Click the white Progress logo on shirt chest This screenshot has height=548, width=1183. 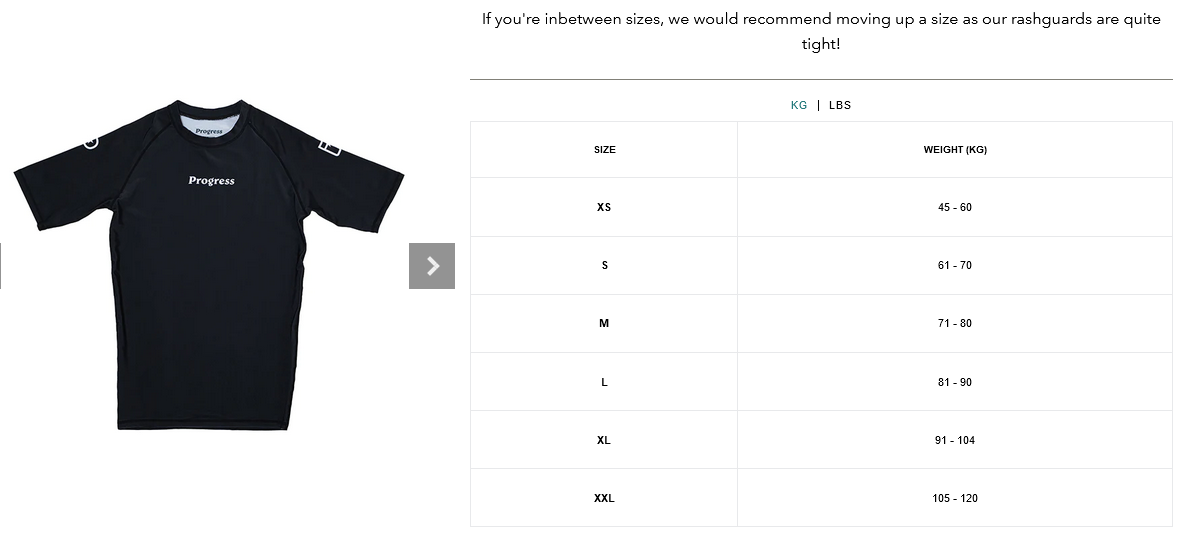[x=211, y=181]
